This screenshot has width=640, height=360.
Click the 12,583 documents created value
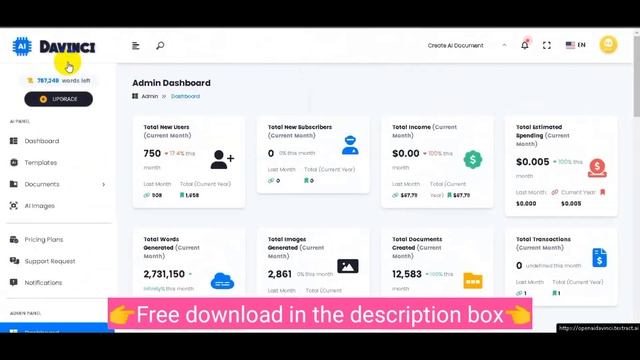pos(407,274)
